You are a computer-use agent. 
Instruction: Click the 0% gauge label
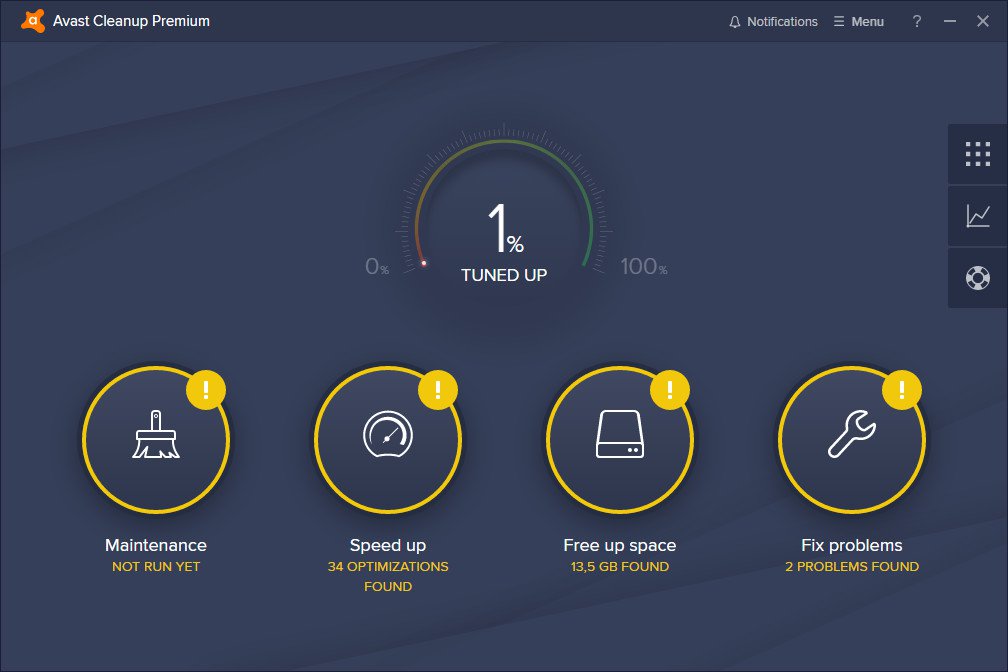(x=377, y=266)
